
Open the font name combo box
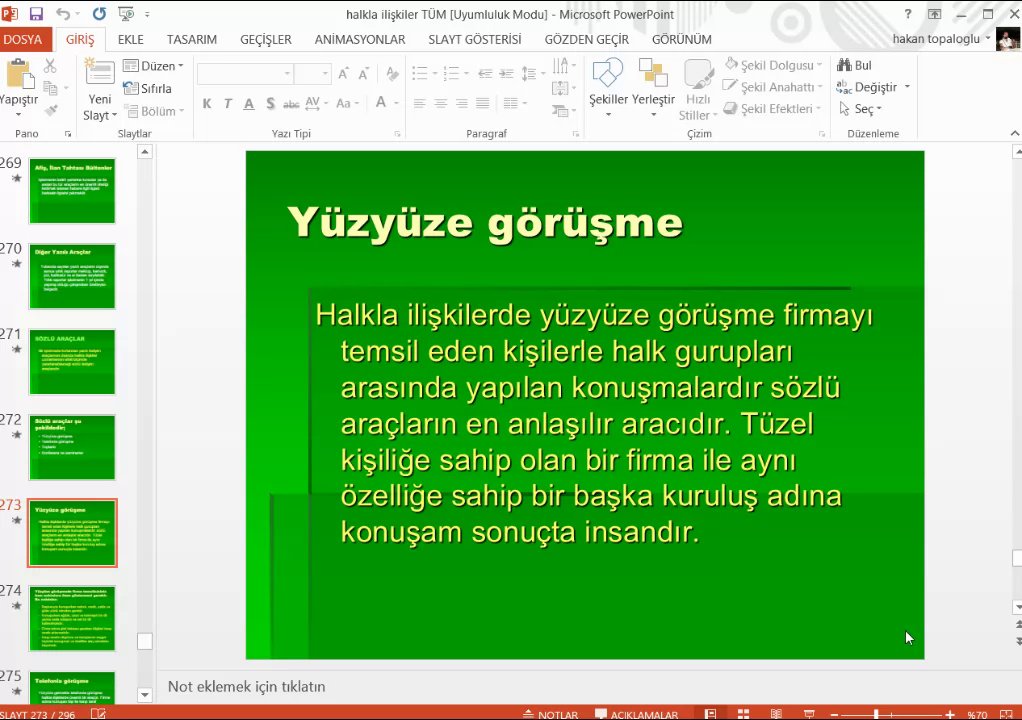pos(245,74)
